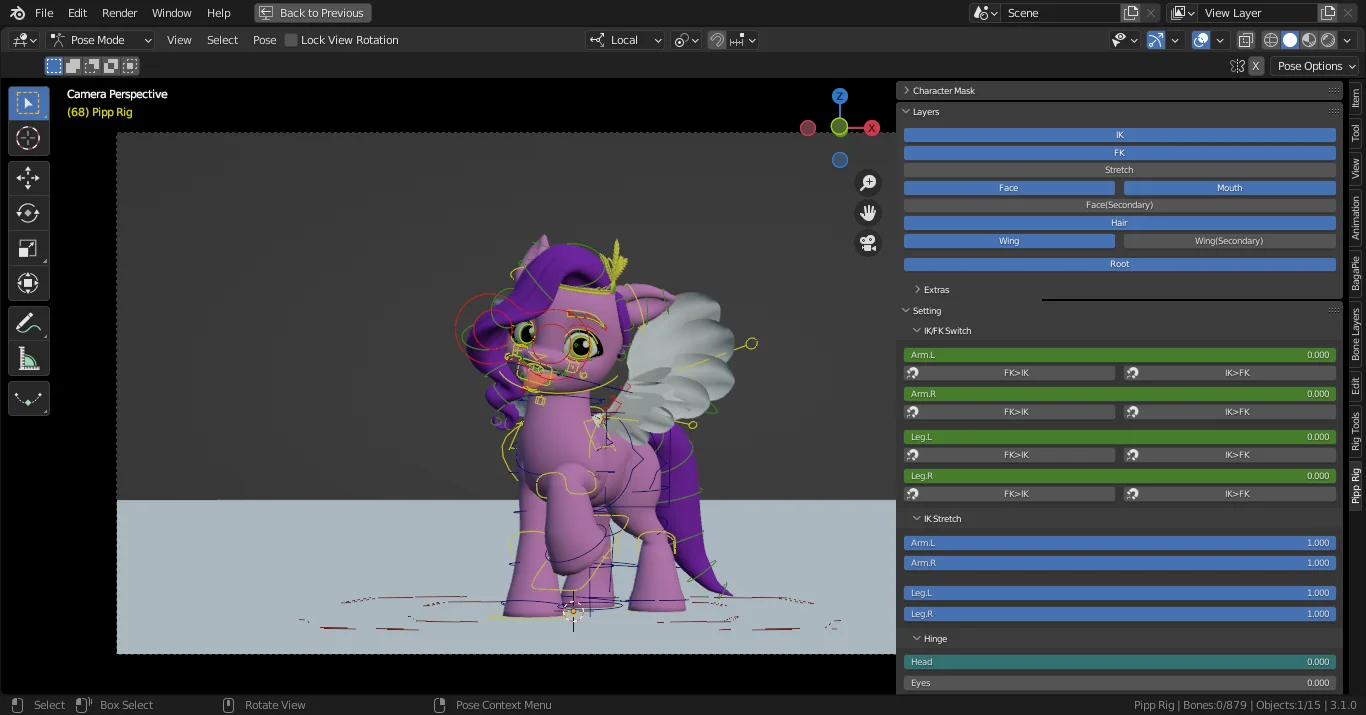
Task: Toggle camera view using the camera icon
Action: (x=868, y=242)
